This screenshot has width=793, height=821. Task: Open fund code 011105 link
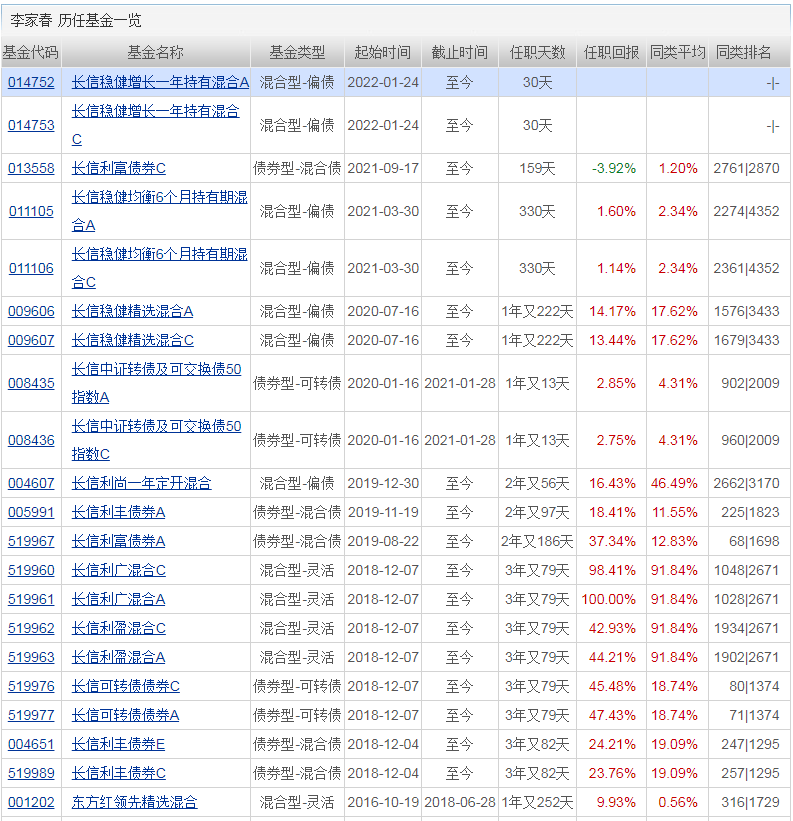tap(31, 211)
